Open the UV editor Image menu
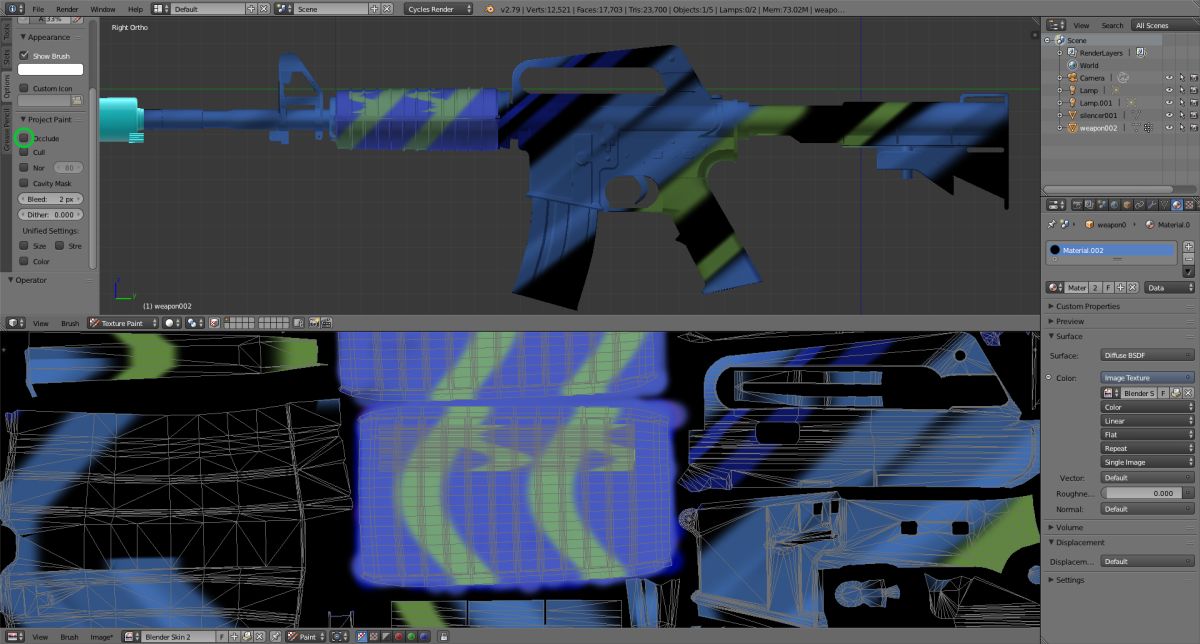This screenshot has width=1200, height=644. coord(101,636)
